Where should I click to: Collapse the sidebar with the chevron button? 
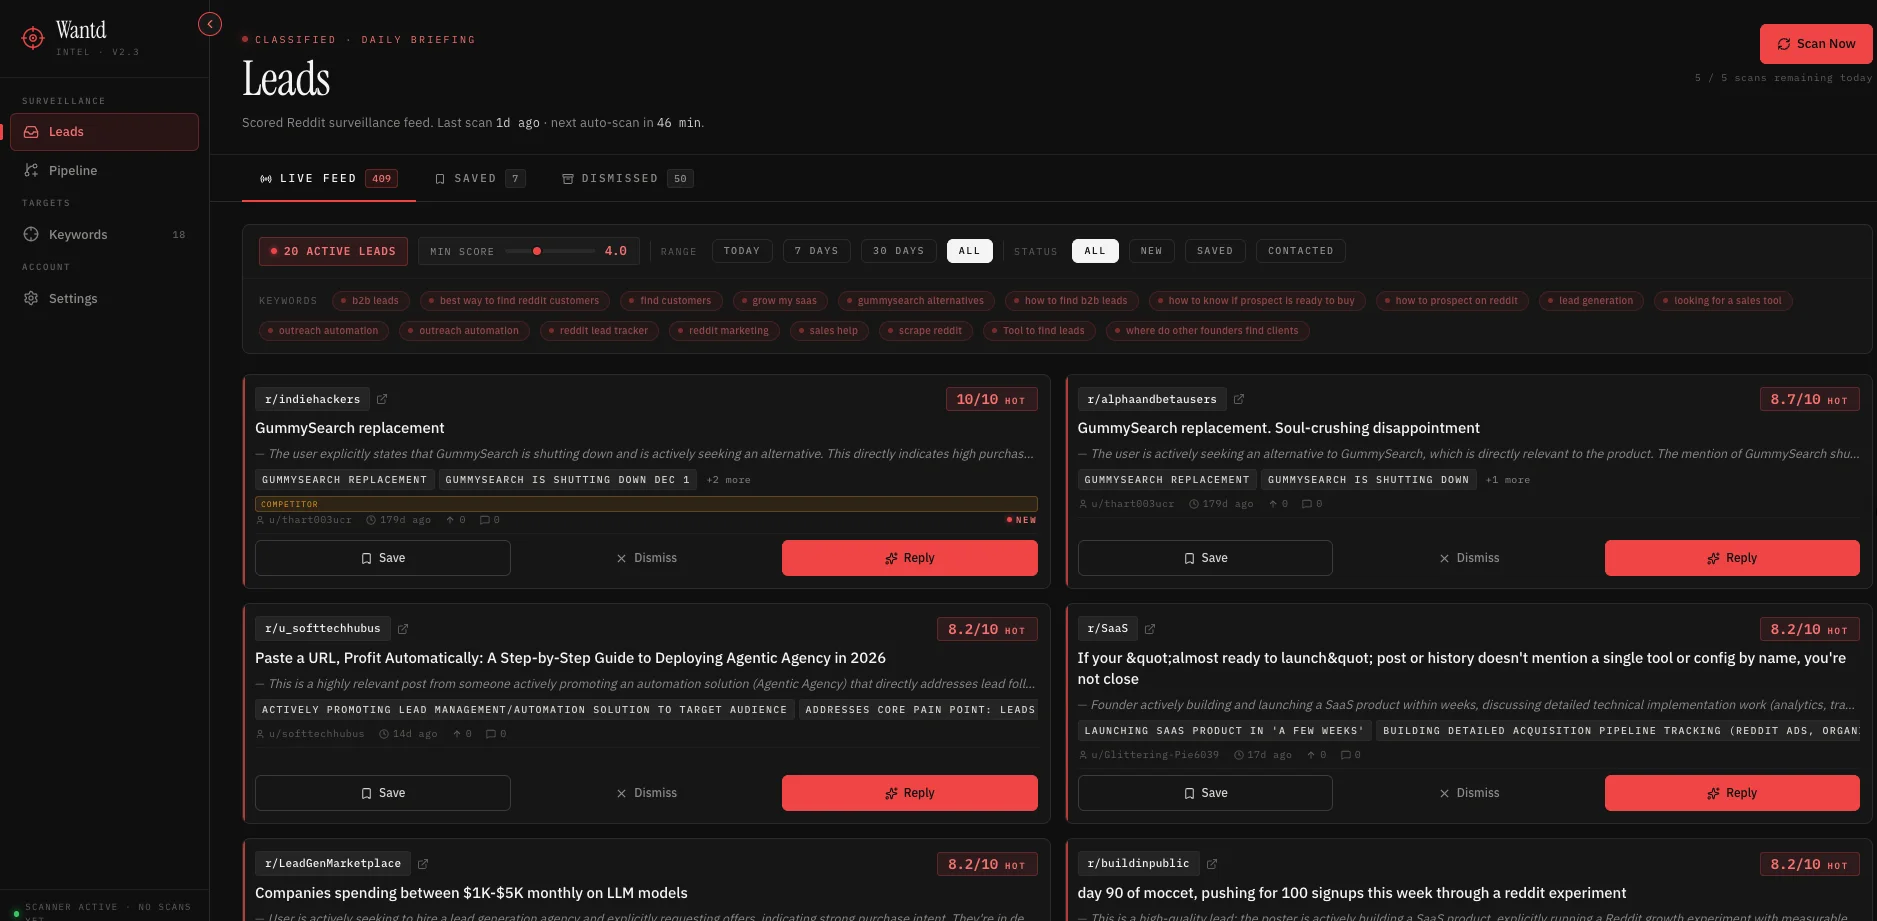pos(210,24)
